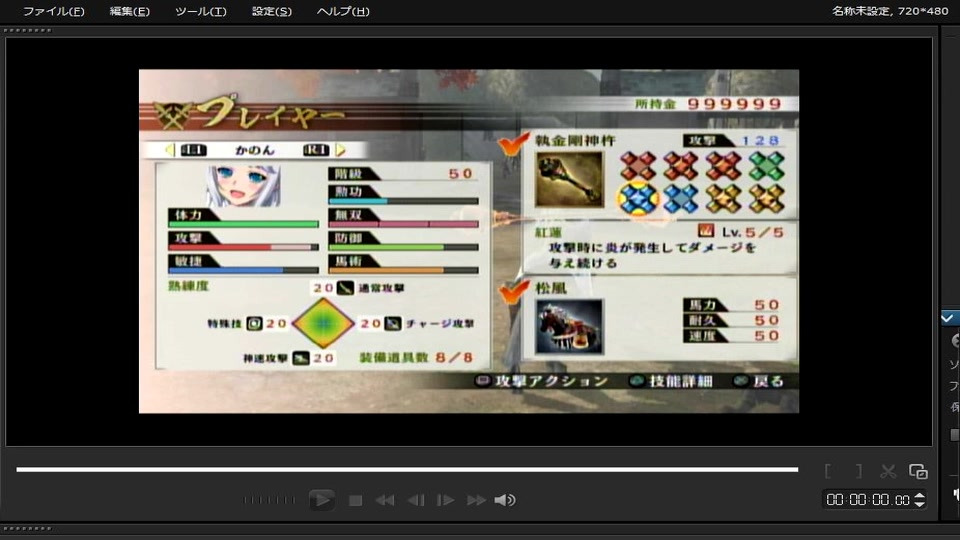Open the speaker volume control
960x540 pixels.
[x=505, y=501]
